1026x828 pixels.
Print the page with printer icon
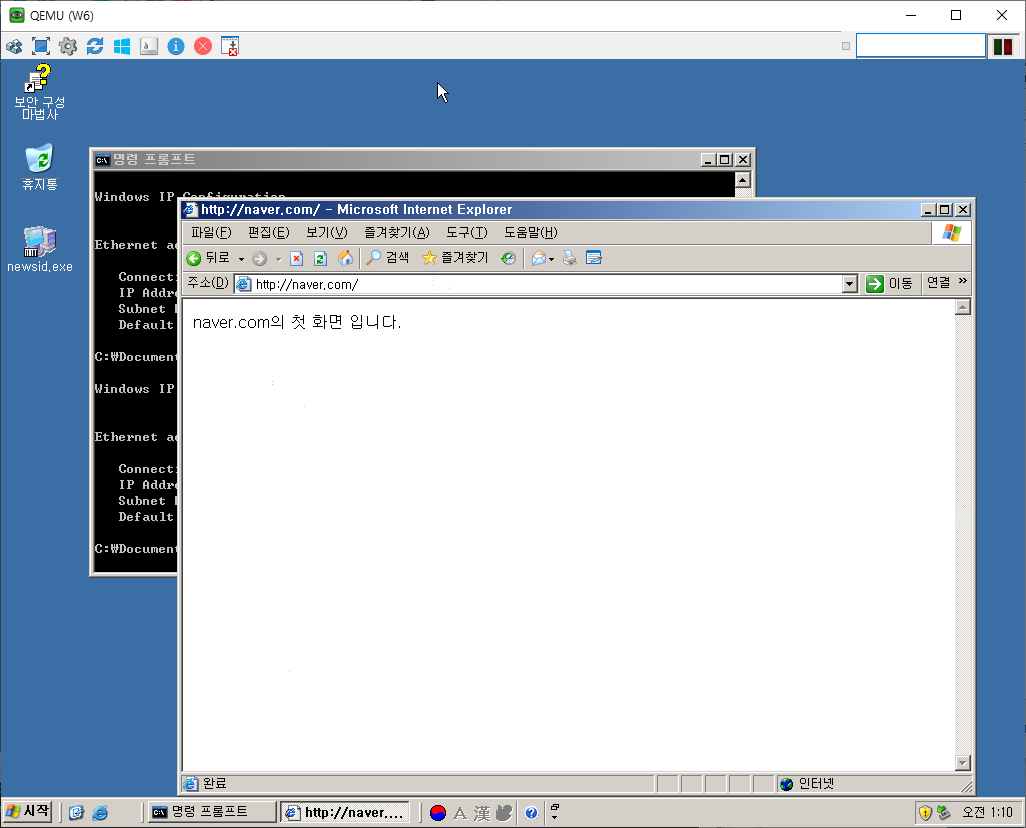click(x=570, y=259)
